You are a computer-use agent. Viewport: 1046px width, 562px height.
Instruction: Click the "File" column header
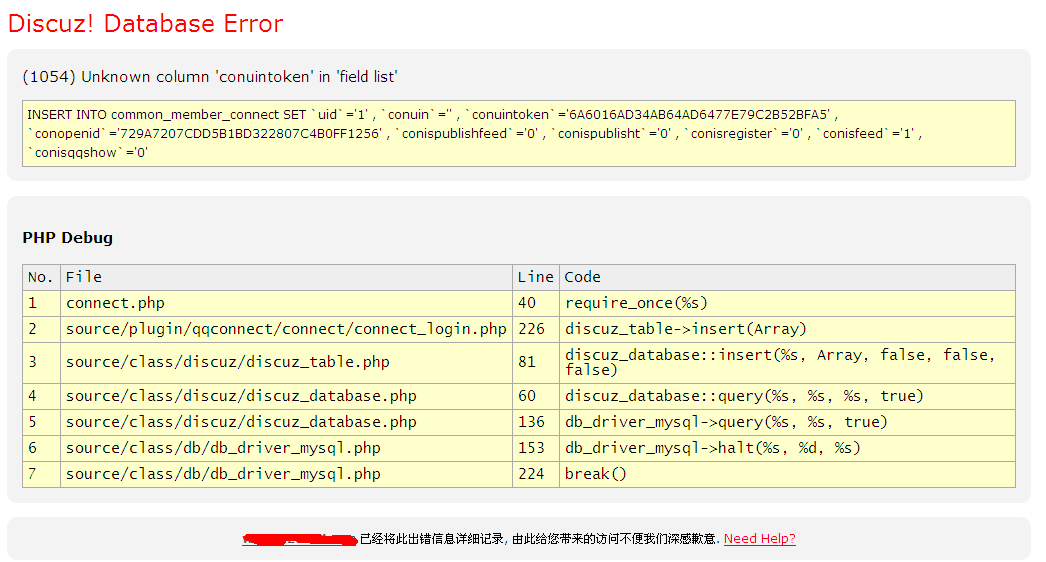click(84, 277)
